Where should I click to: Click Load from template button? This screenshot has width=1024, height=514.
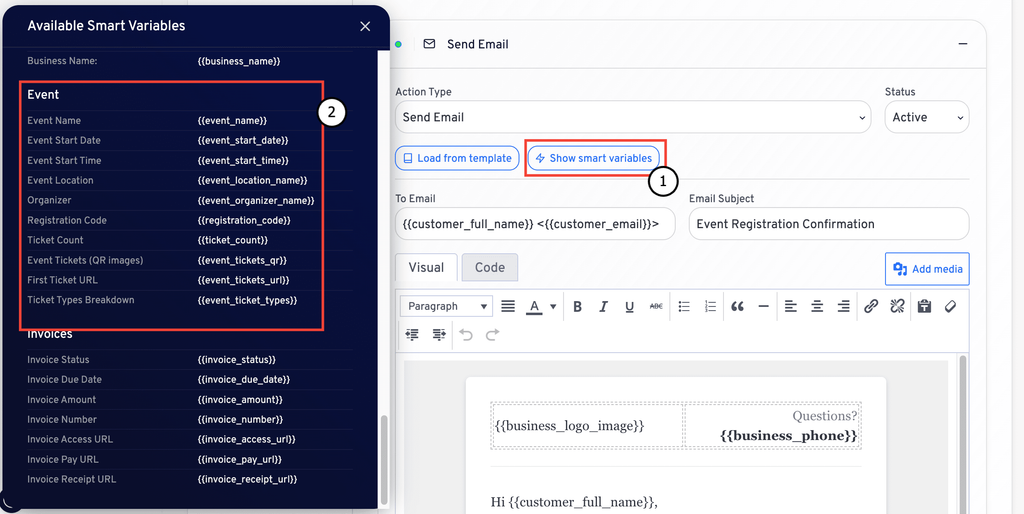[x=457, y=158]
